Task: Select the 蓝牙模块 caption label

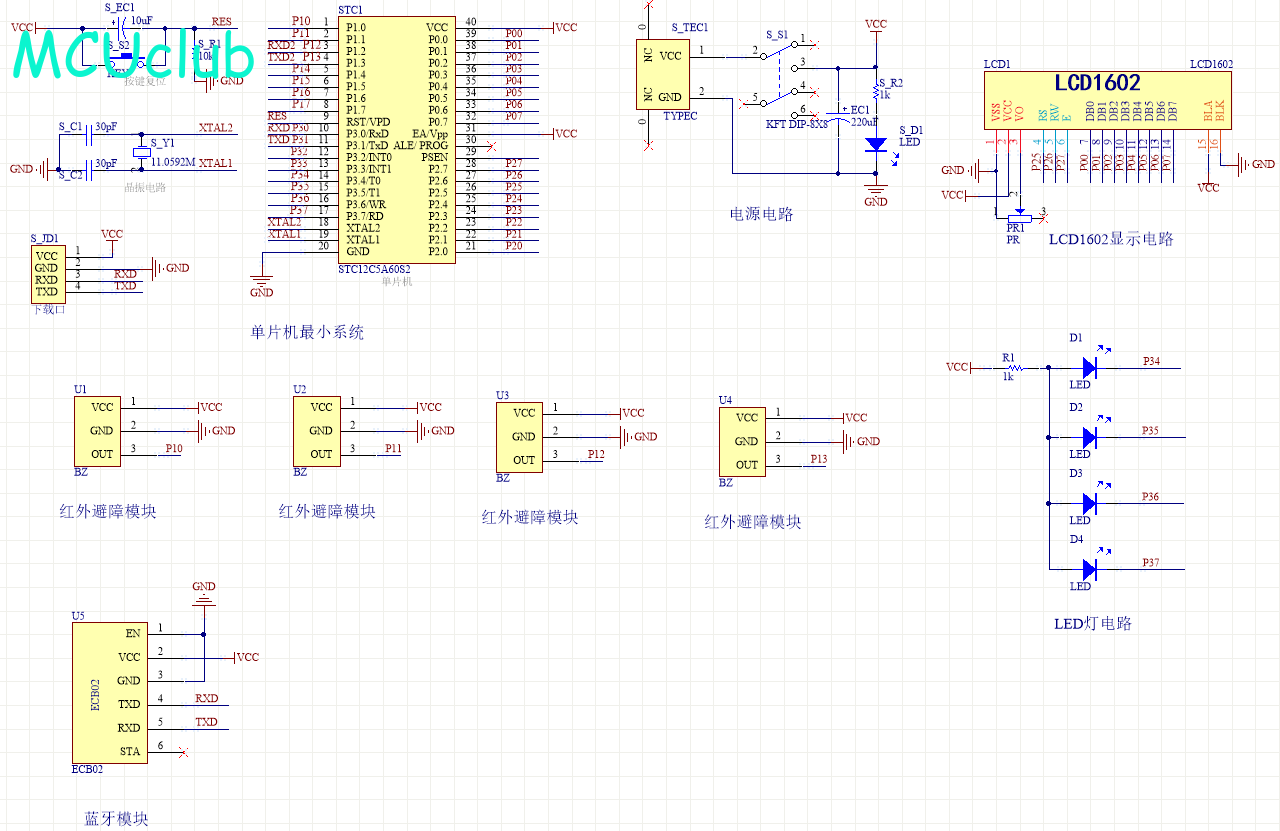Action: click(116, 819)
